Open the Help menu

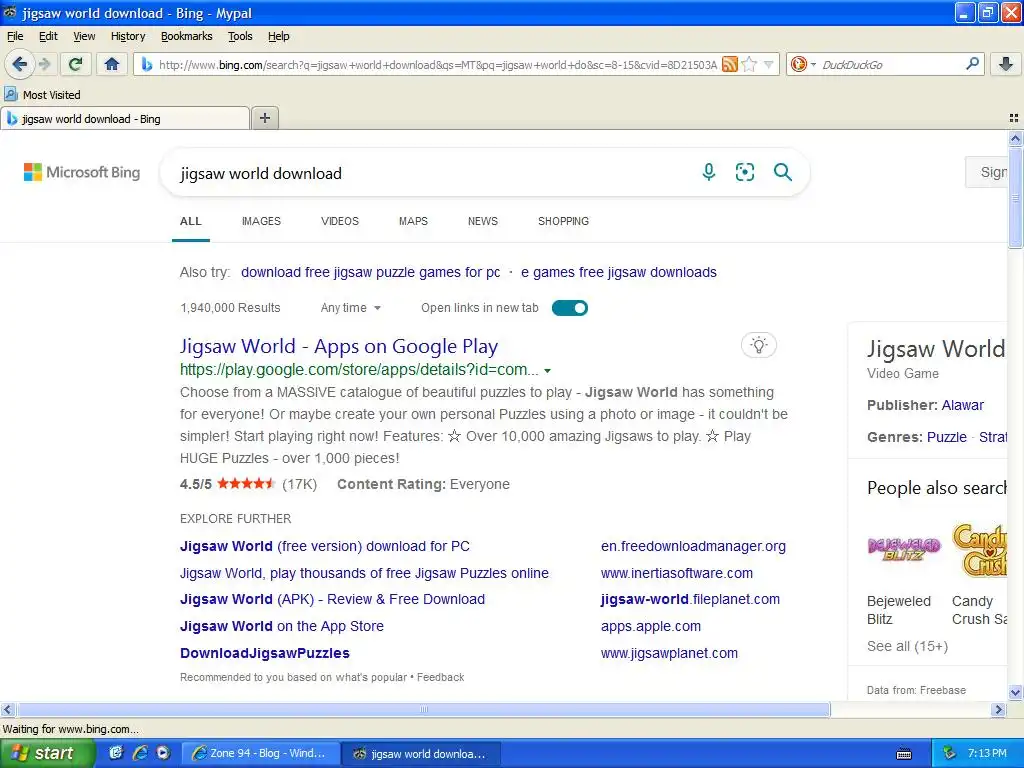pyautogui.click(x=279, y=36)
